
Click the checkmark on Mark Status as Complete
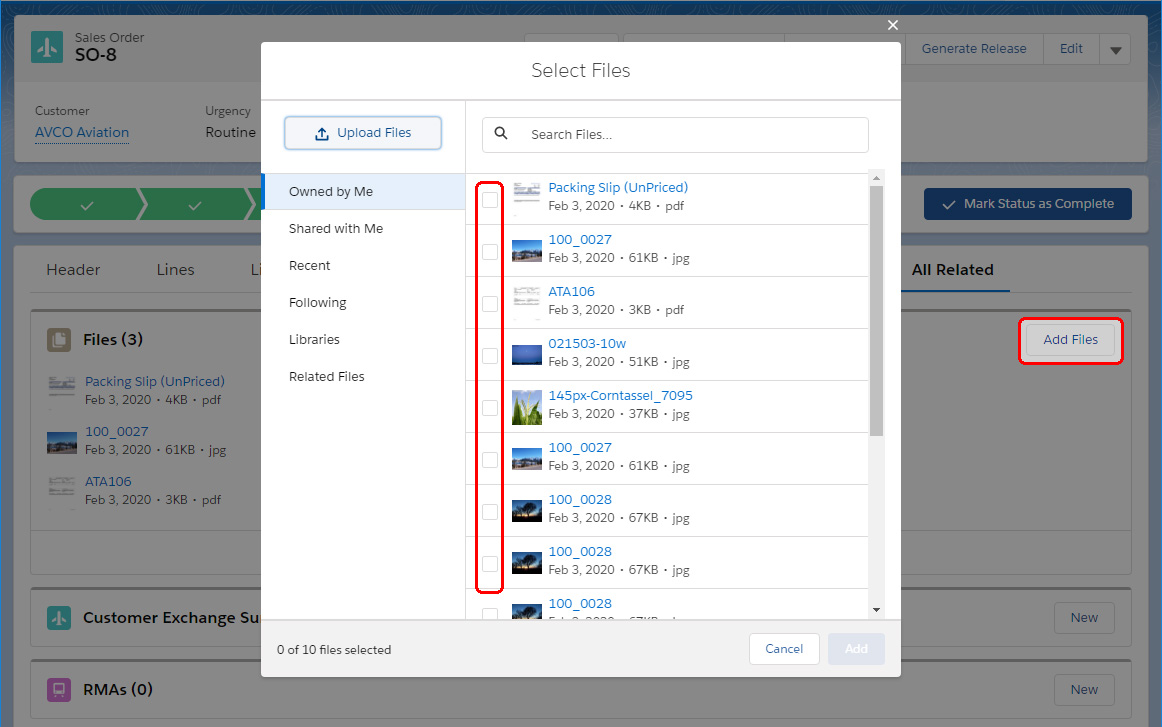949,203
